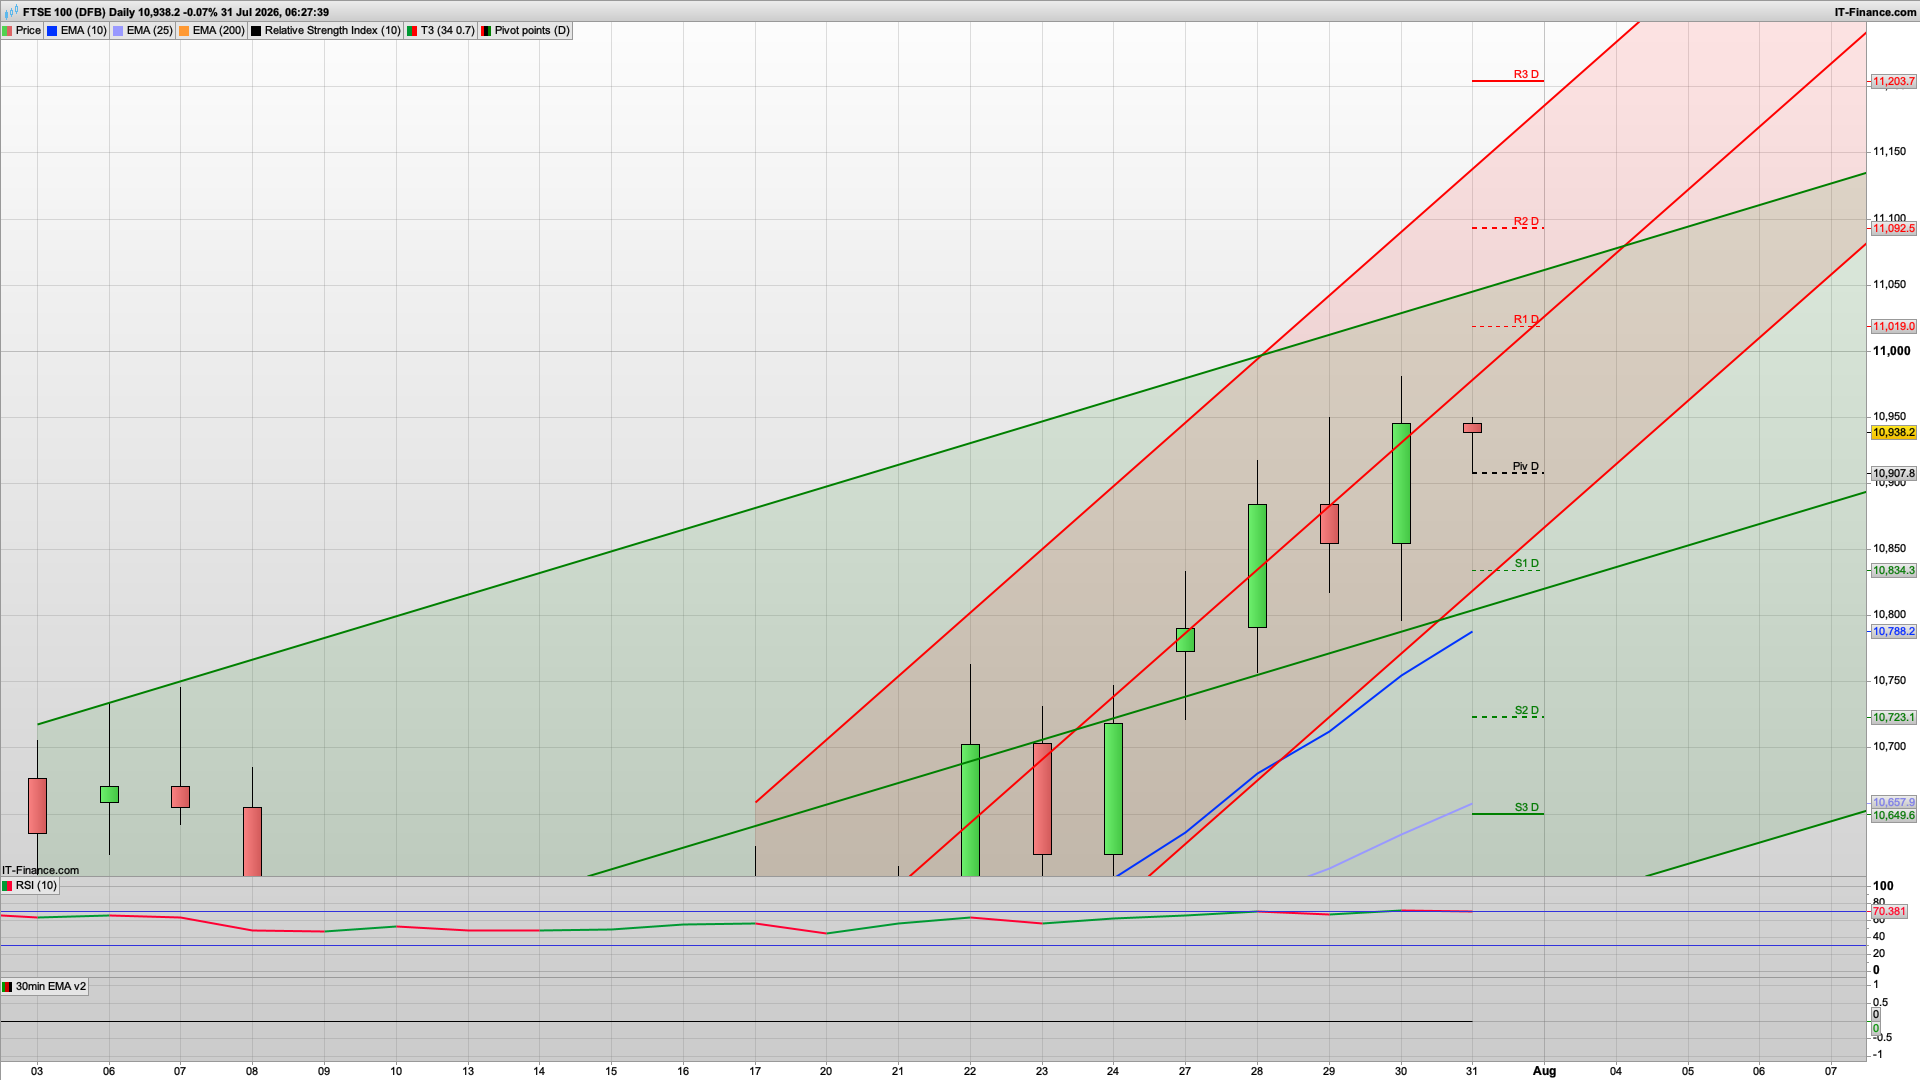Click date 31 on the time axis
This screenshot has width=1920, height=1080.
click(x=1472, y=1071)
